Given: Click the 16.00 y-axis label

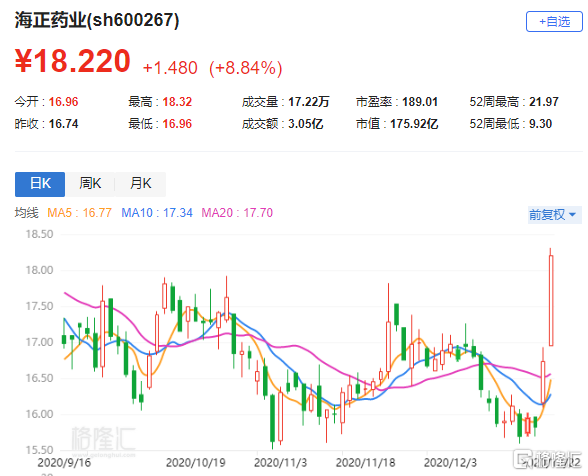Looking at the screenshot, I should coord(39,414).
